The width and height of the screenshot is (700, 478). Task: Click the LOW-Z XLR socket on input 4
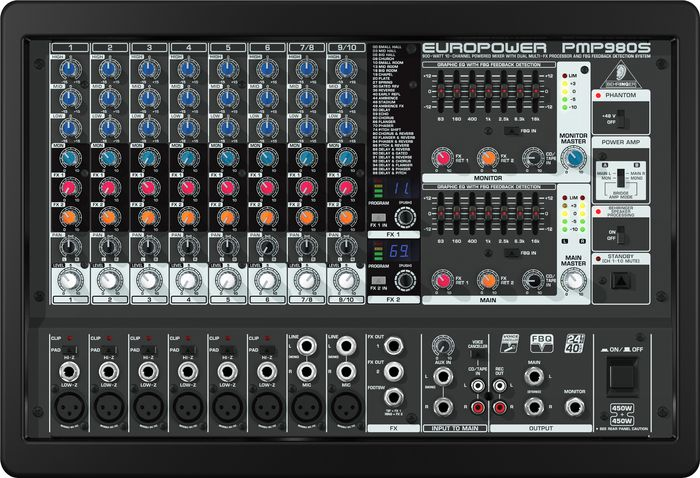(x=188, y=407)
